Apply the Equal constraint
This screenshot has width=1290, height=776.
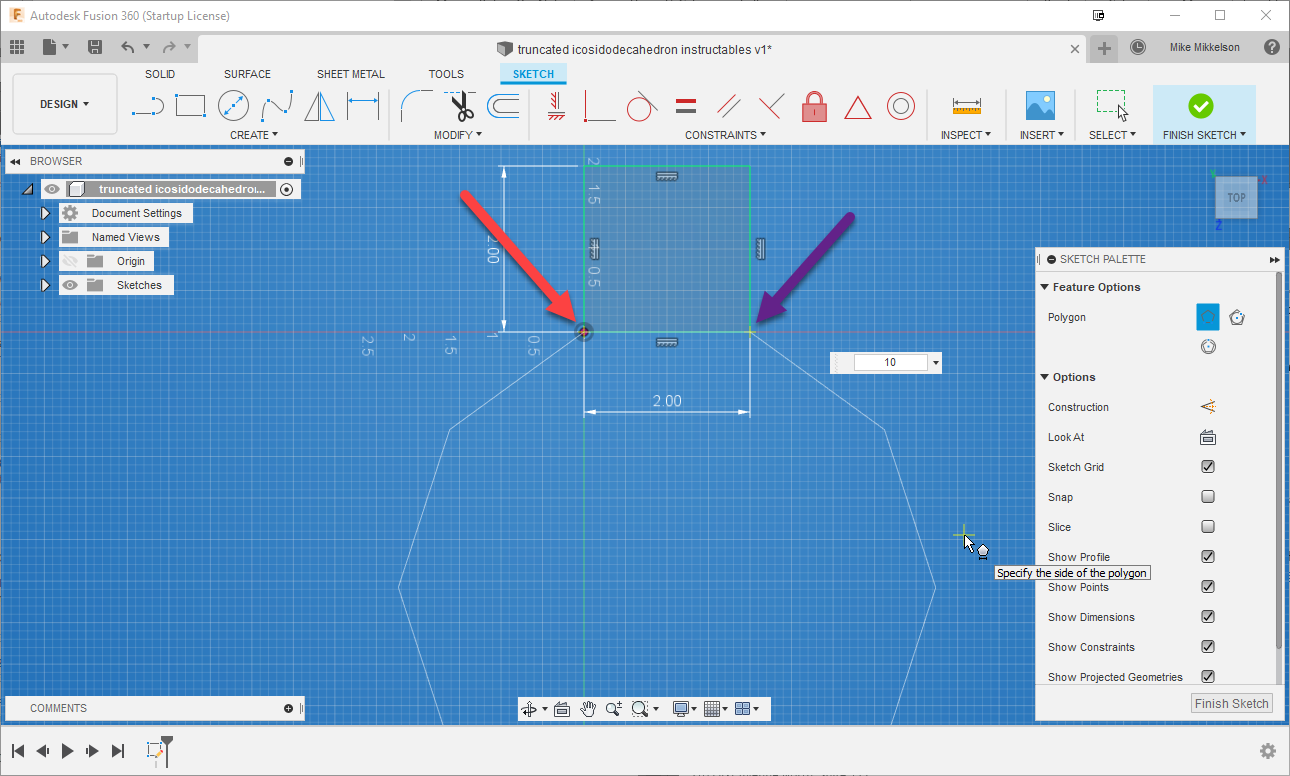click(x=686, y=105)
